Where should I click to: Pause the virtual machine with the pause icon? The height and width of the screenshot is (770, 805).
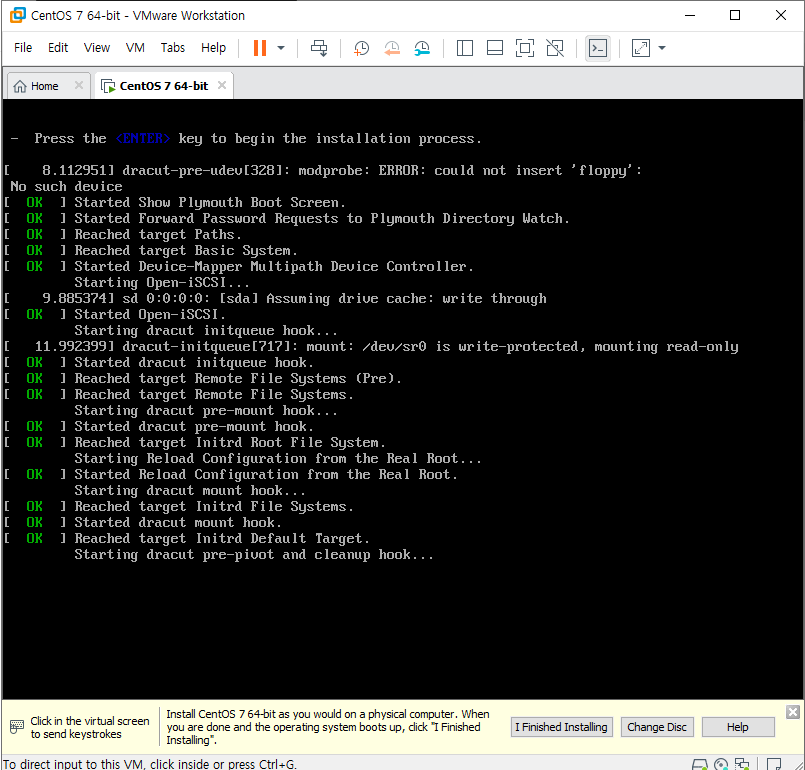pos(260,48)
